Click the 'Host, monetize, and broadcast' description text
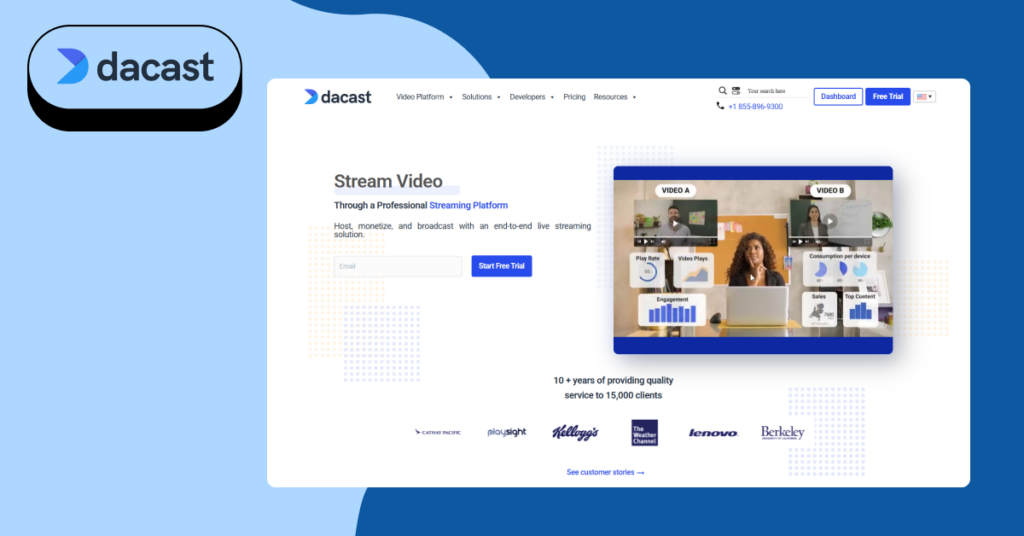This screenshot has height=536, width=1024. coord(462,230)
